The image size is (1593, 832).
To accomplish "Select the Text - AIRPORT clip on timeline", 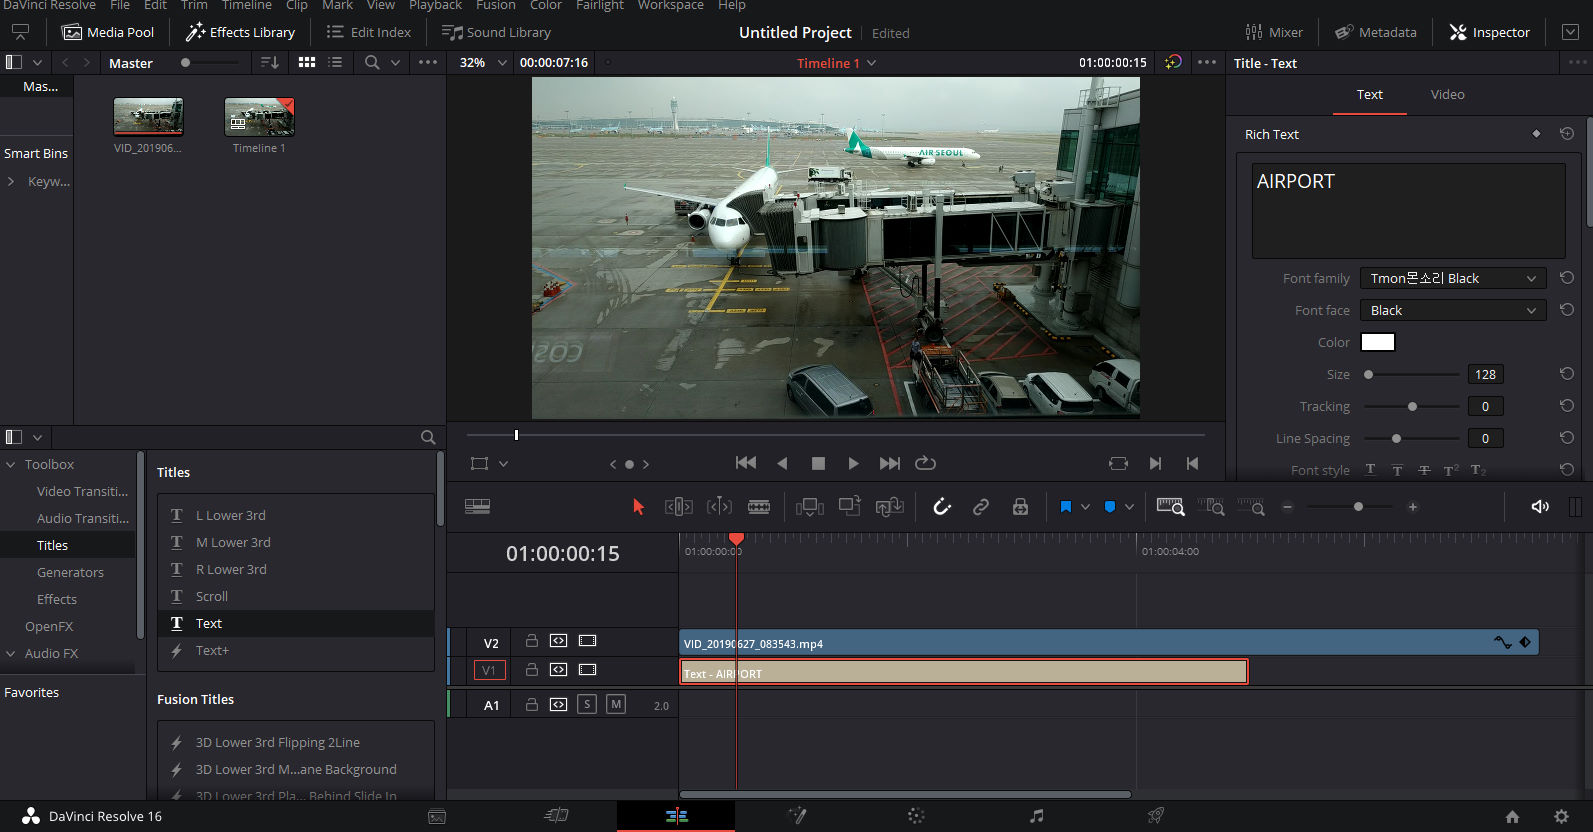I will [x=963, y=672].
